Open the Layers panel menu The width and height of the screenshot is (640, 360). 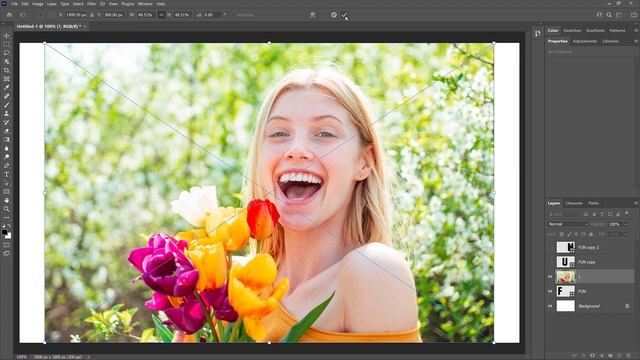(x=636, y=203)
